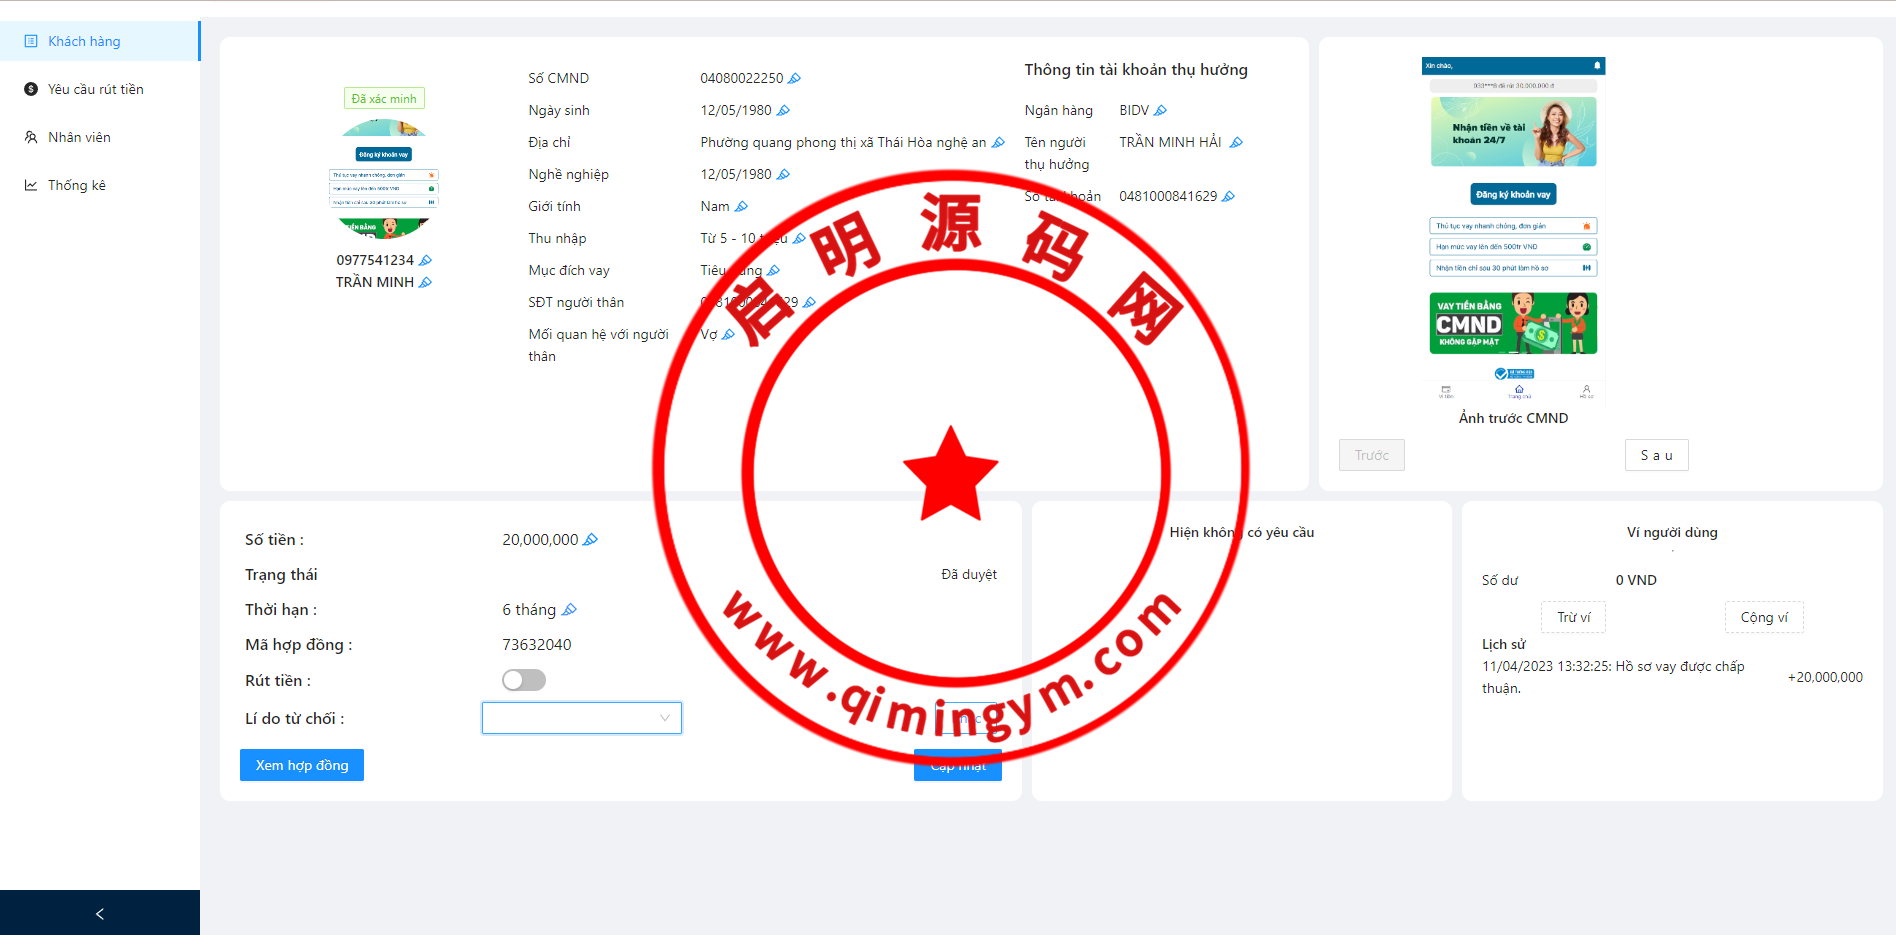Edit phone number 0977541234
Image resolution: width=1896 pixels, height=935 pixels.
click(x=425, y=261)
